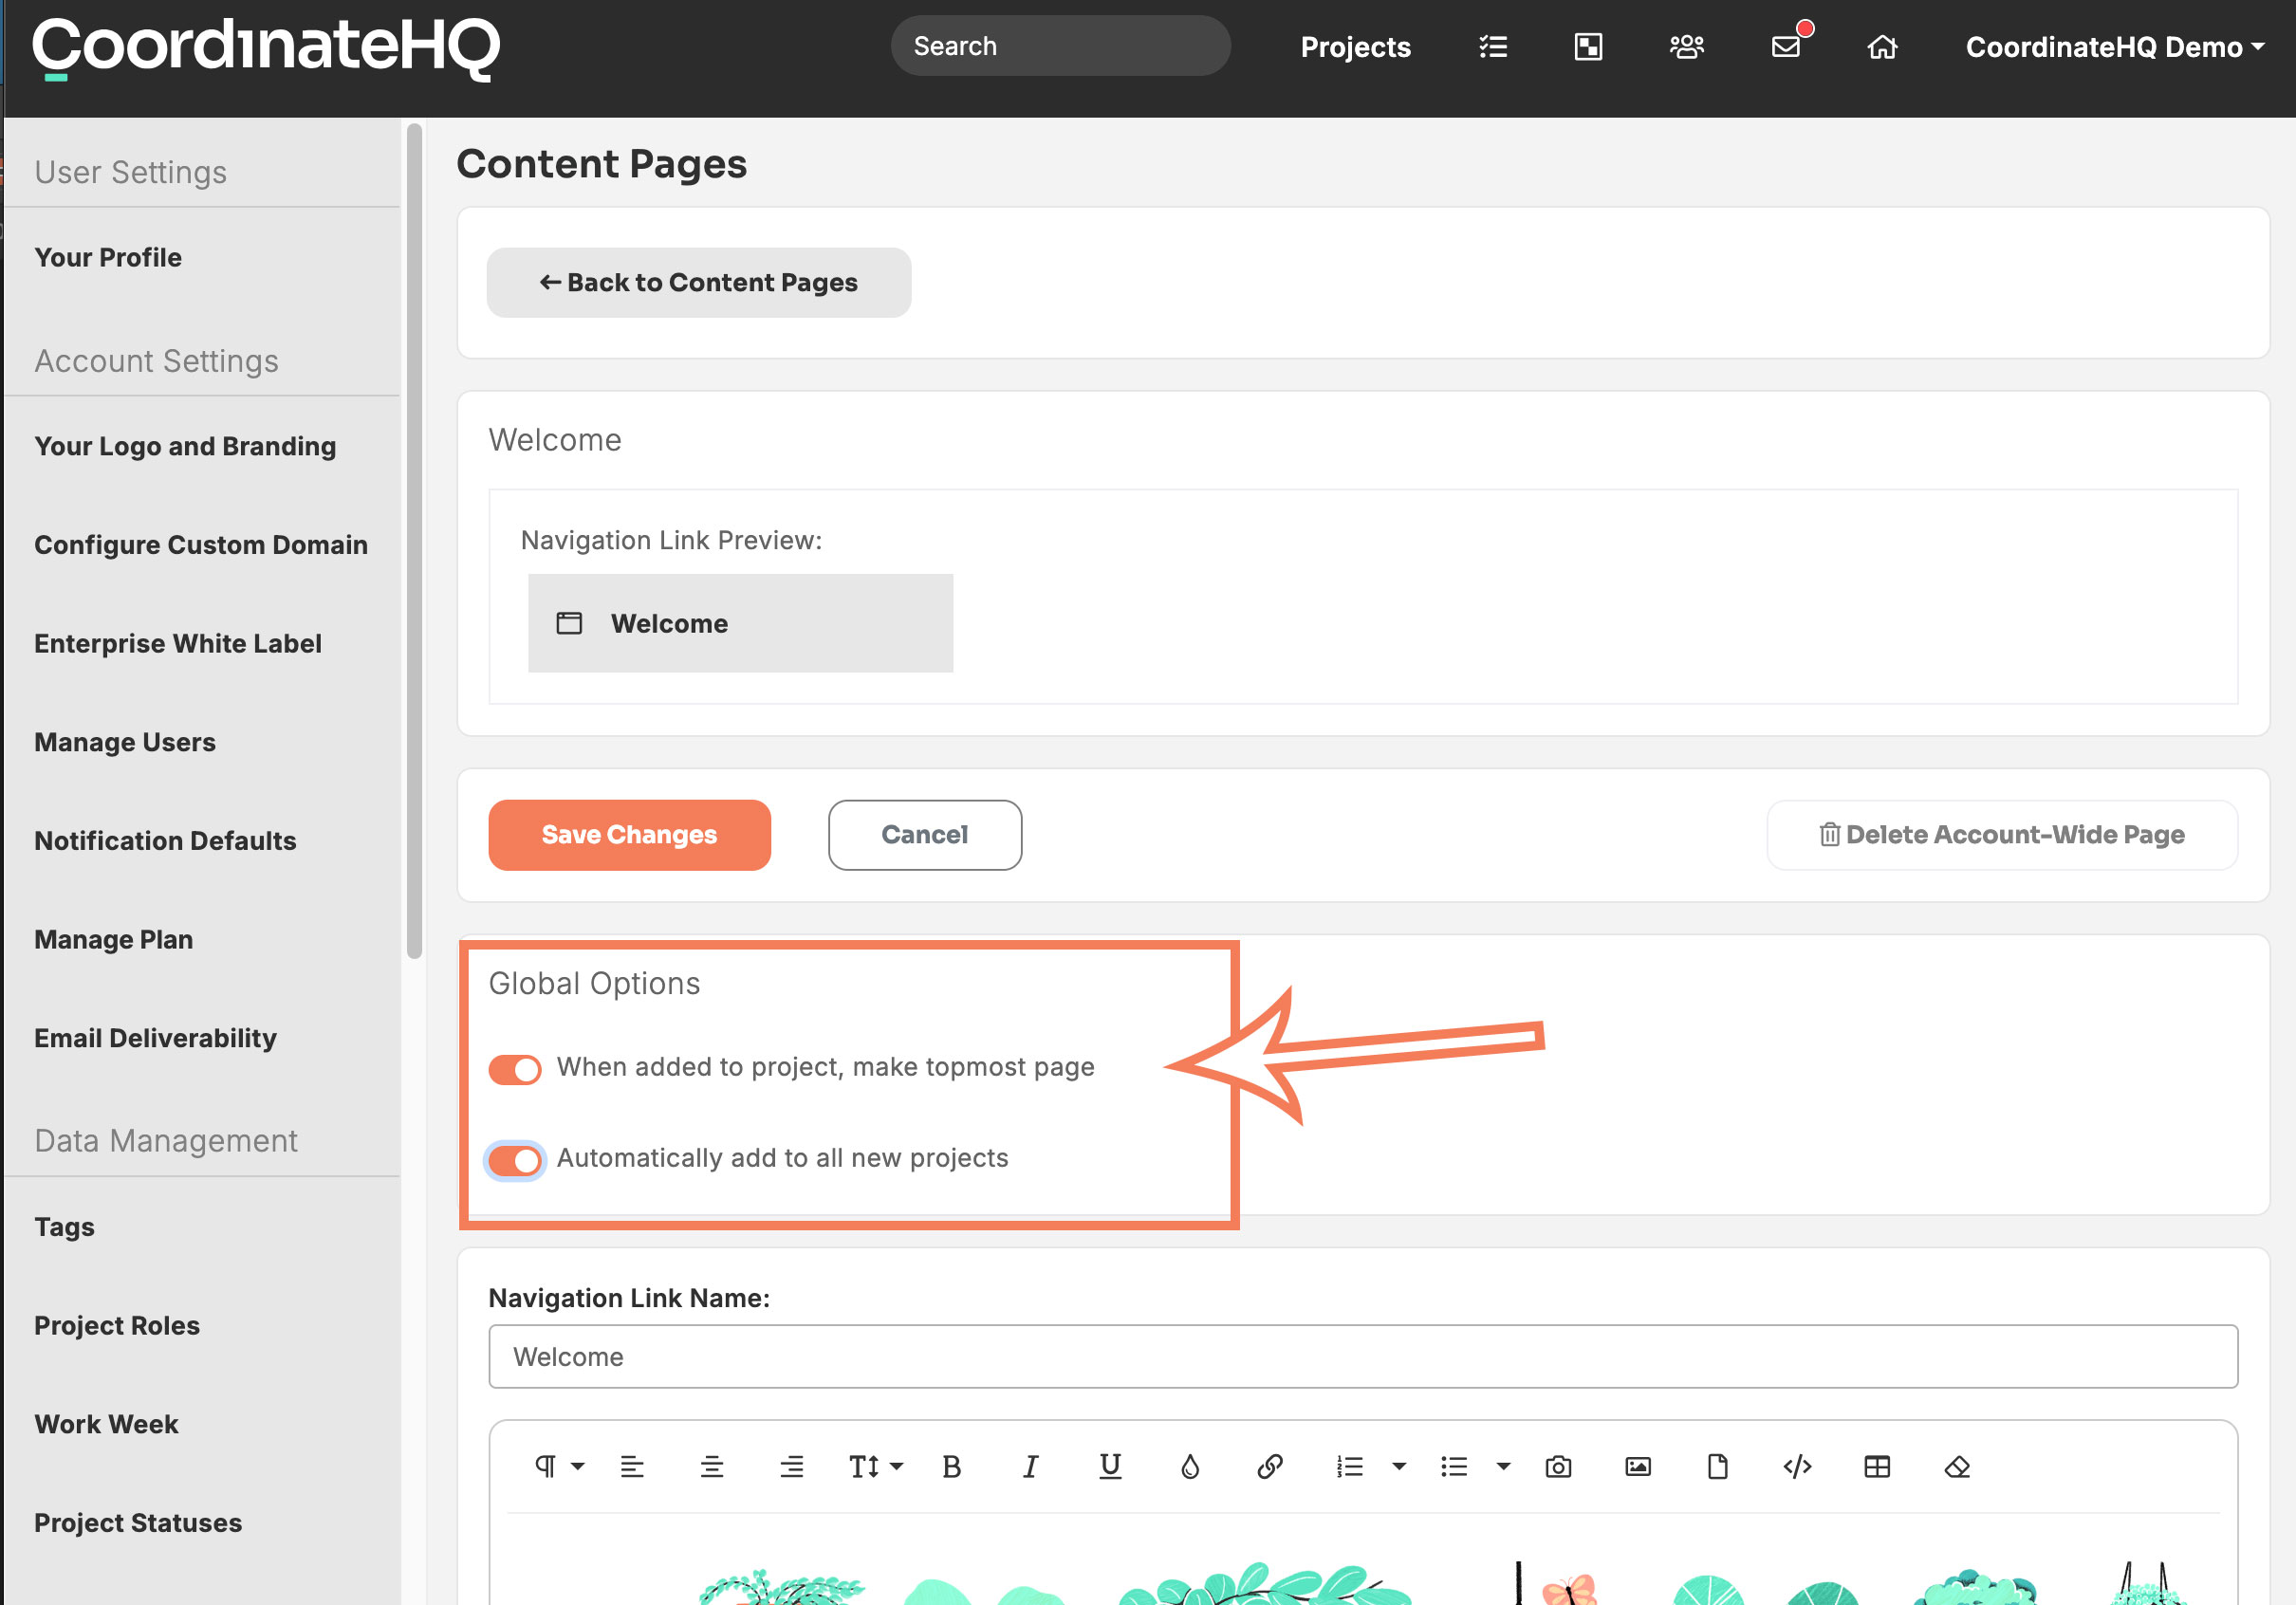Open the text color droplet tool

1190,1466
